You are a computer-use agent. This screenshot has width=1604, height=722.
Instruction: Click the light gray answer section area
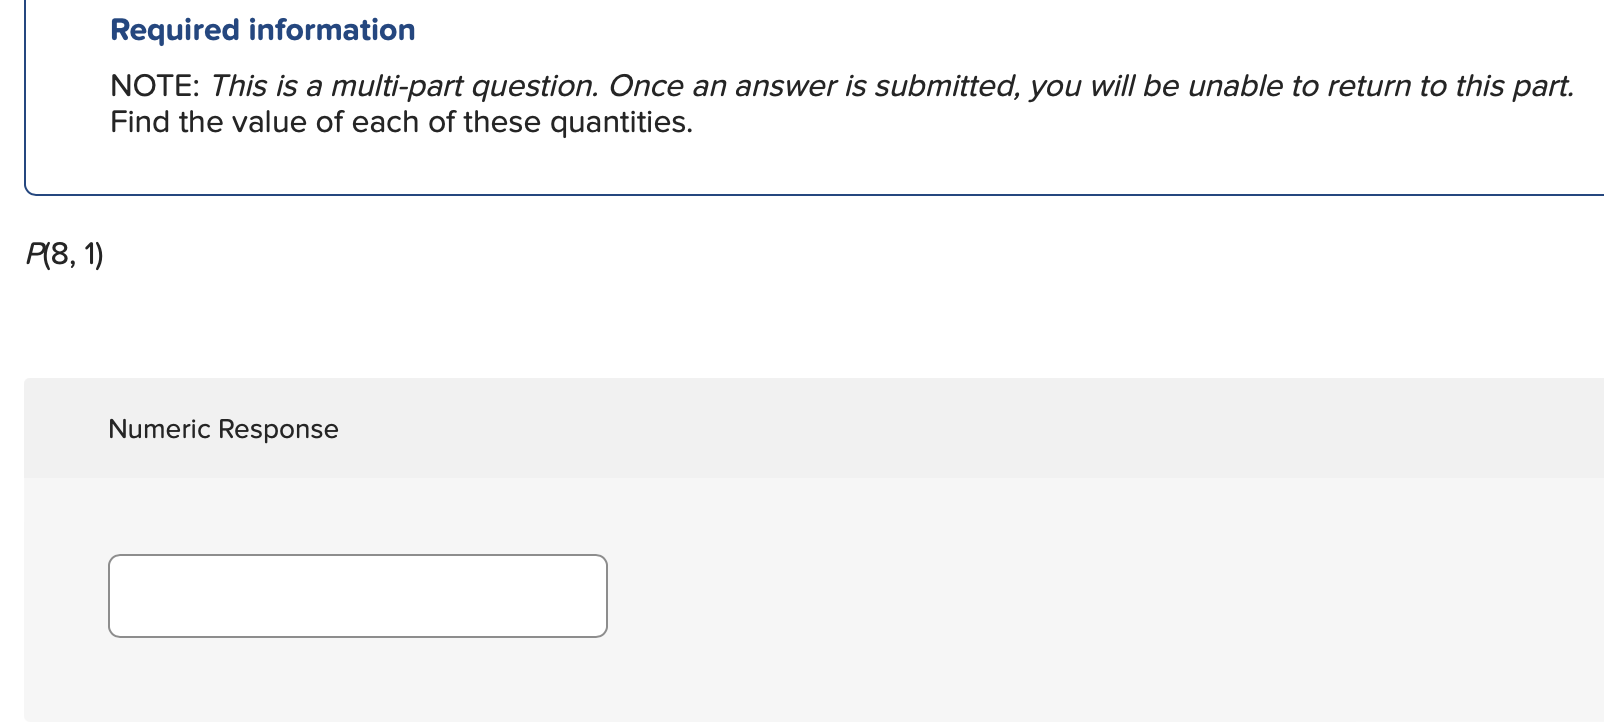pos(1000,600)
